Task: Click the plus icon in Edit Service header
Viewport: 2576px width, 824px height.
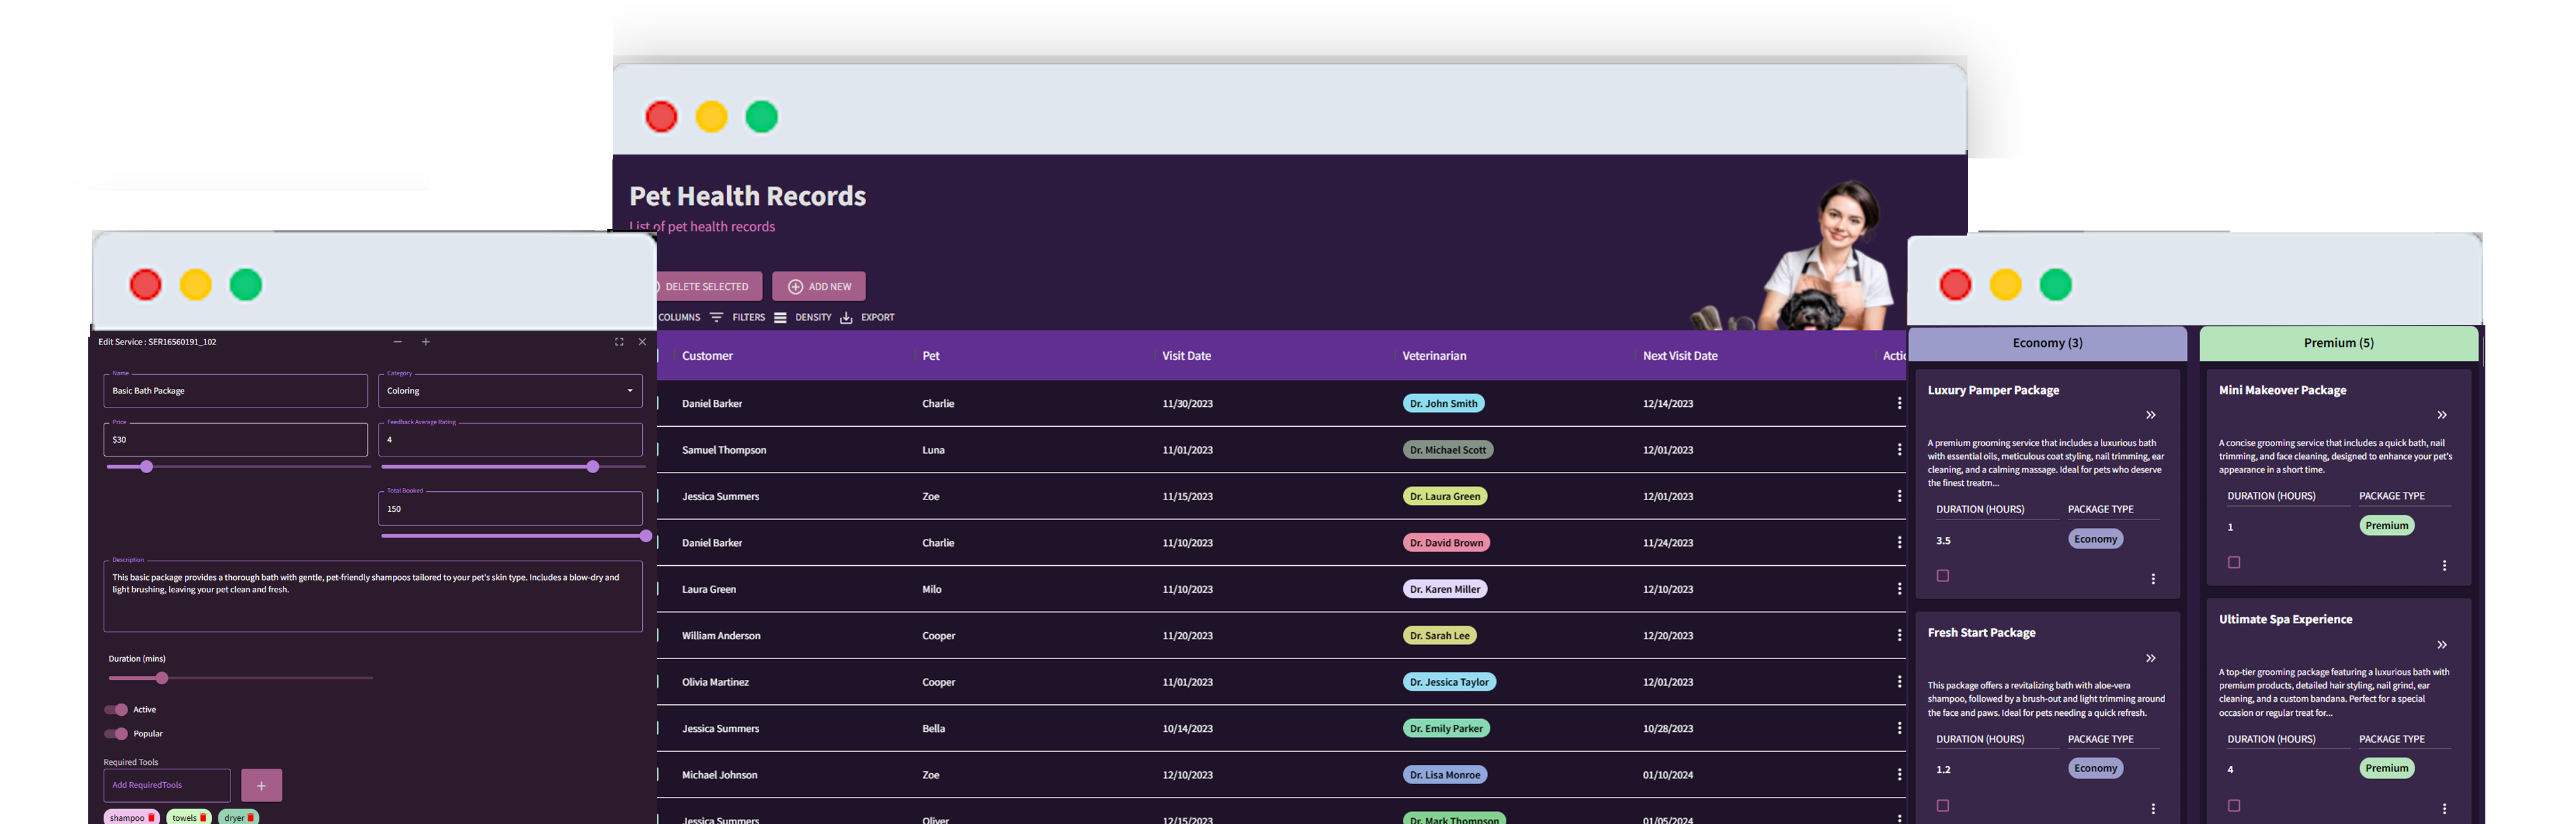Action: [426, 342]
